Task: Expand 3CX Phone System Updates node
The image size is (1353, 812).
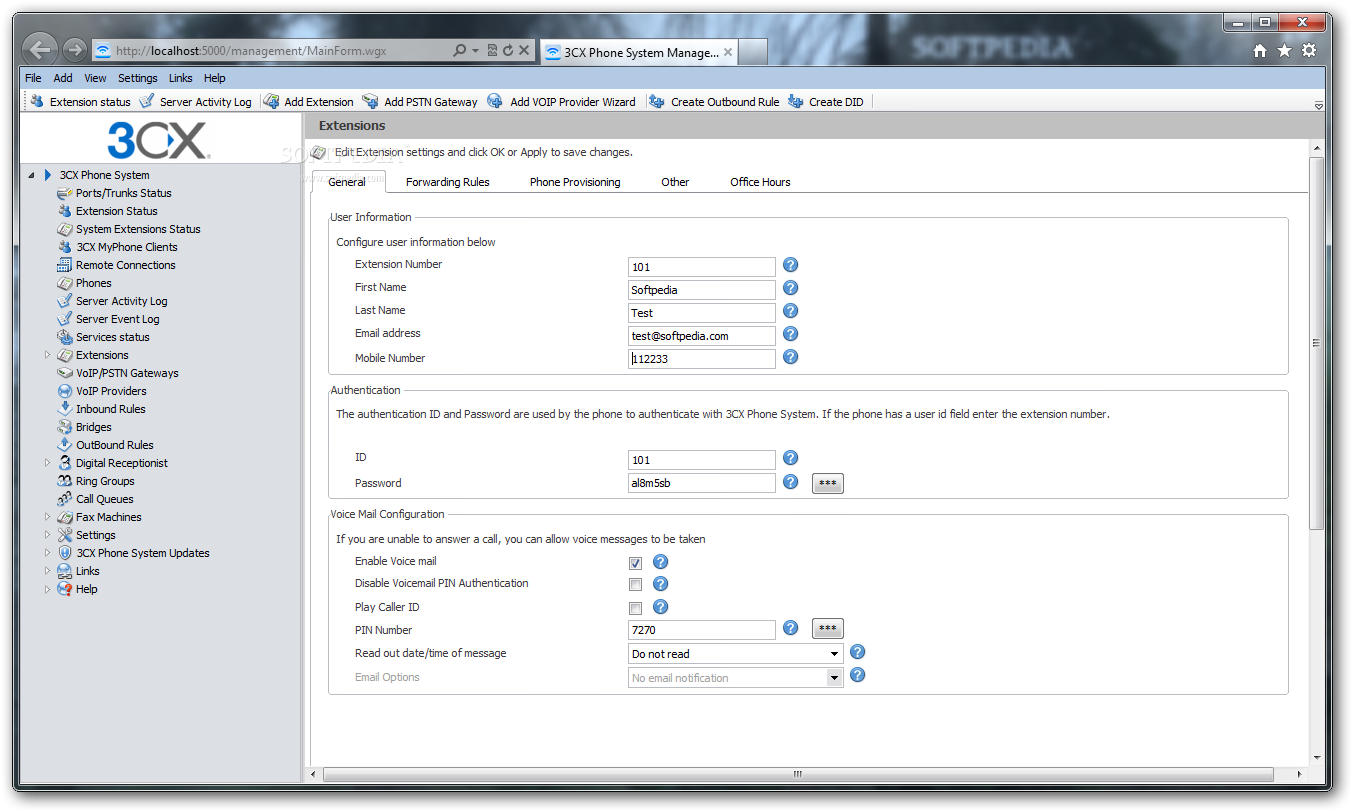Action: click(47, 553)
